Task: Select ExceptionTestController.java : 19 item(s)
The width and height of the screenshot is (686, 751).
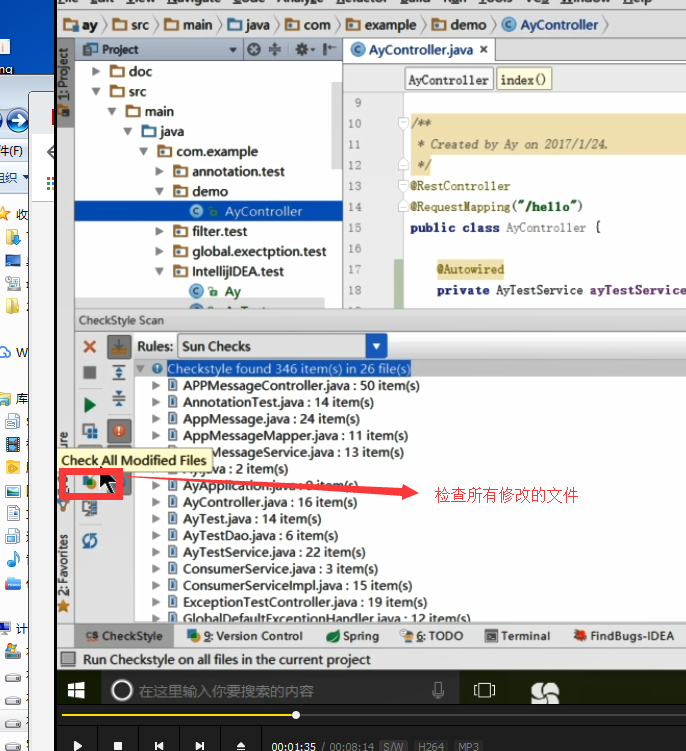Action: [x=305, y=602]
